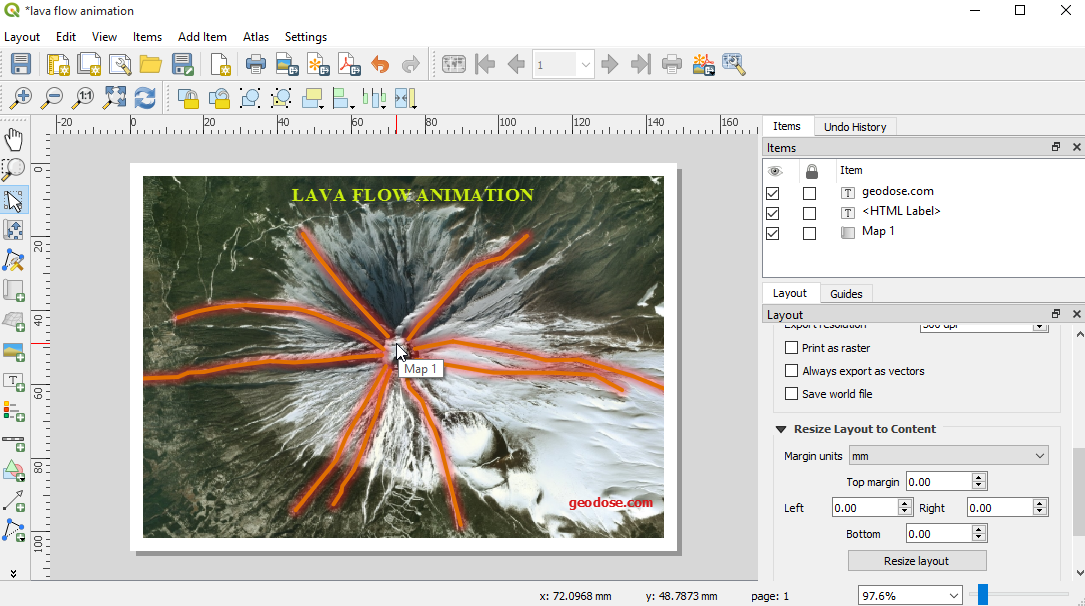Zoom the layout to full extent
This screenshot has width=1085, height=606.
click(x=114, y=97)
